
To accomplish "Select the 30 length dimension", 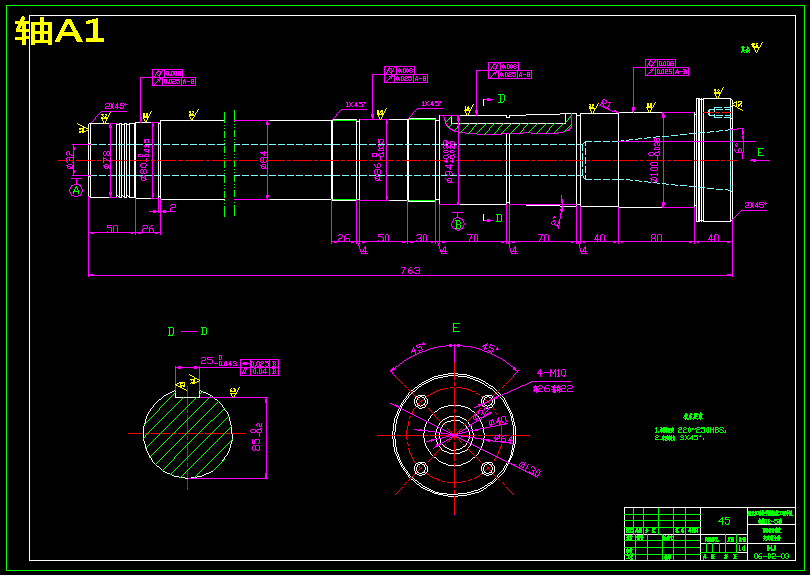I will (x=422, y=238).
